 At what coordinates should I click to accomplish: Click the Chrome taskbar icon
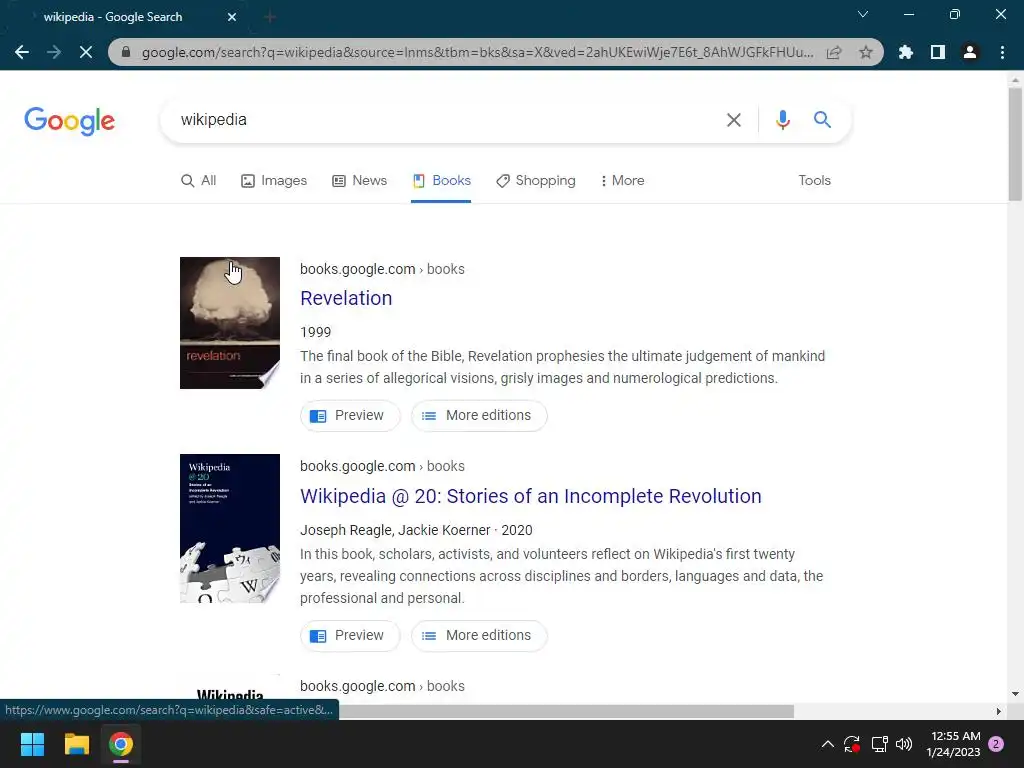[121, 744]
